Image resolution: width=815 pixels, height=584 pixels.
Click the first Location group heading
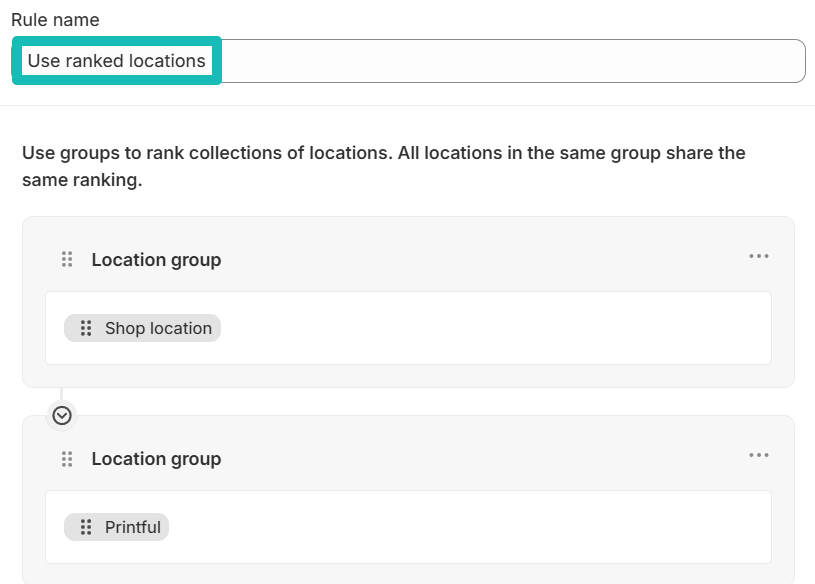pyautogui.click(x=156, y=259)
